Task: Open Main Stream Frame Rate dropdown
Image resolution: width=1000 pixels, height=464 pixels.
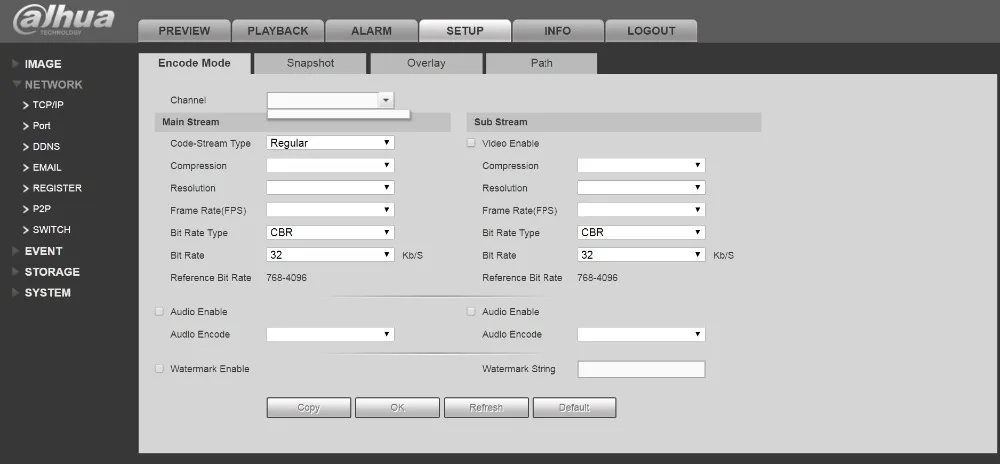Action: coord(330,210)
